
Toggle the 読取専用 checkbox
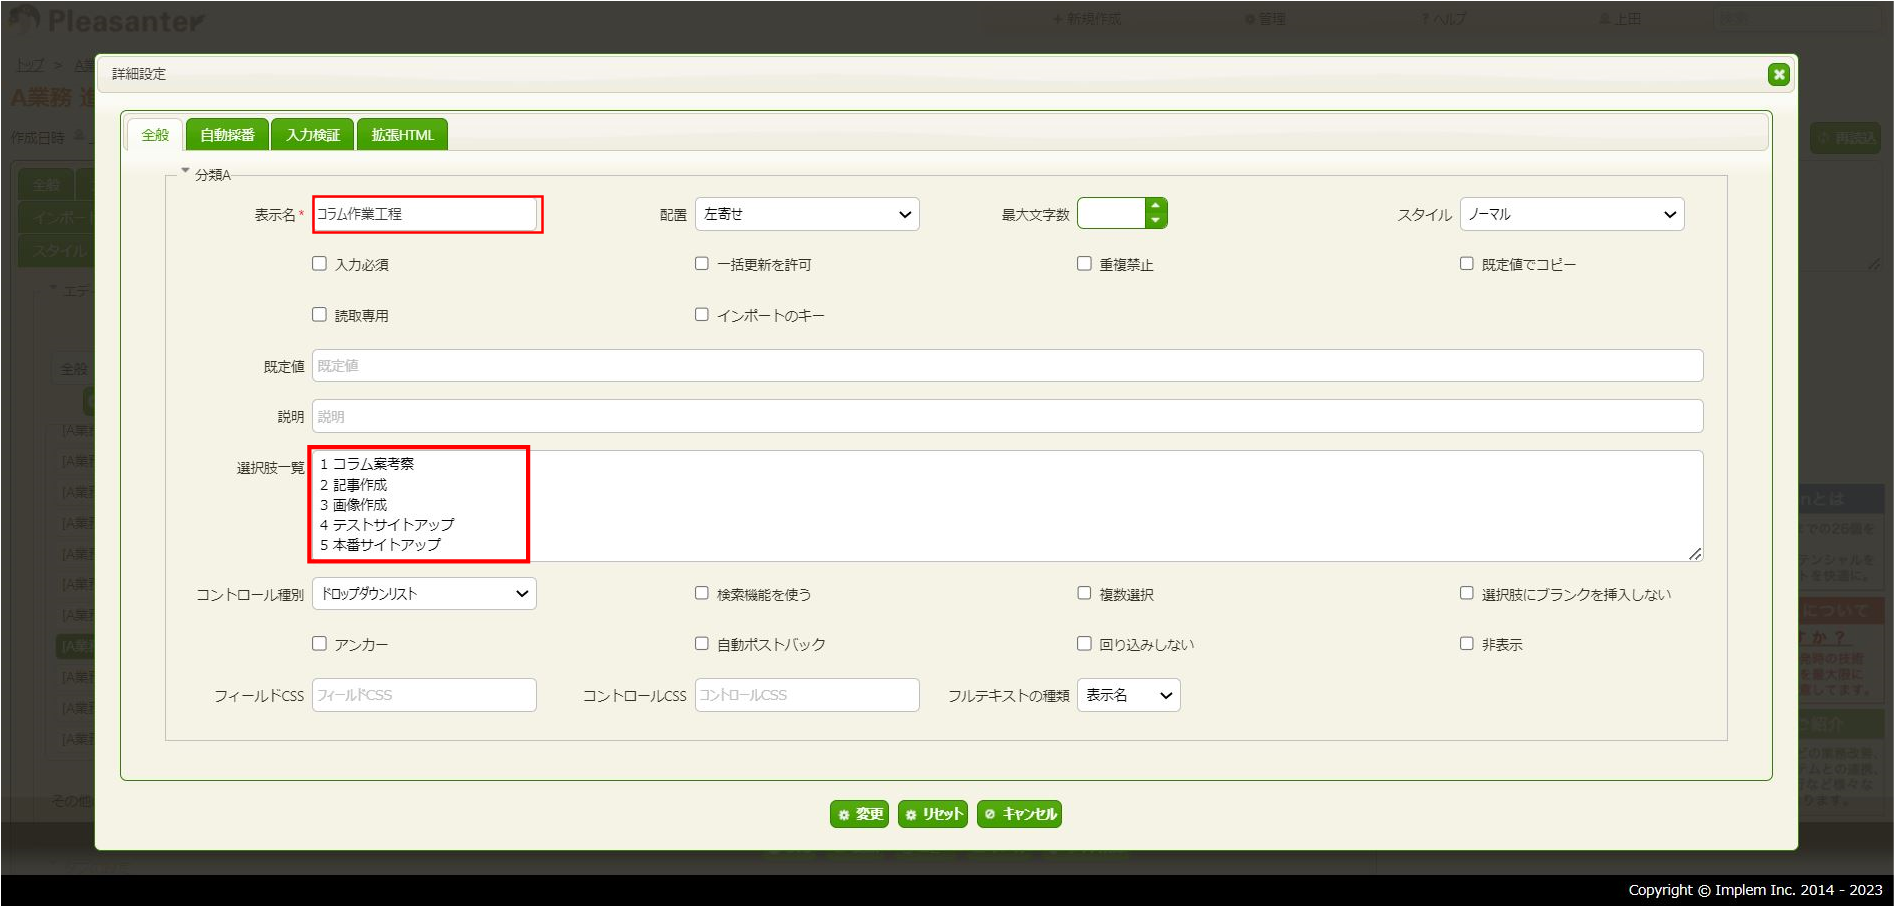coord(319,315)
